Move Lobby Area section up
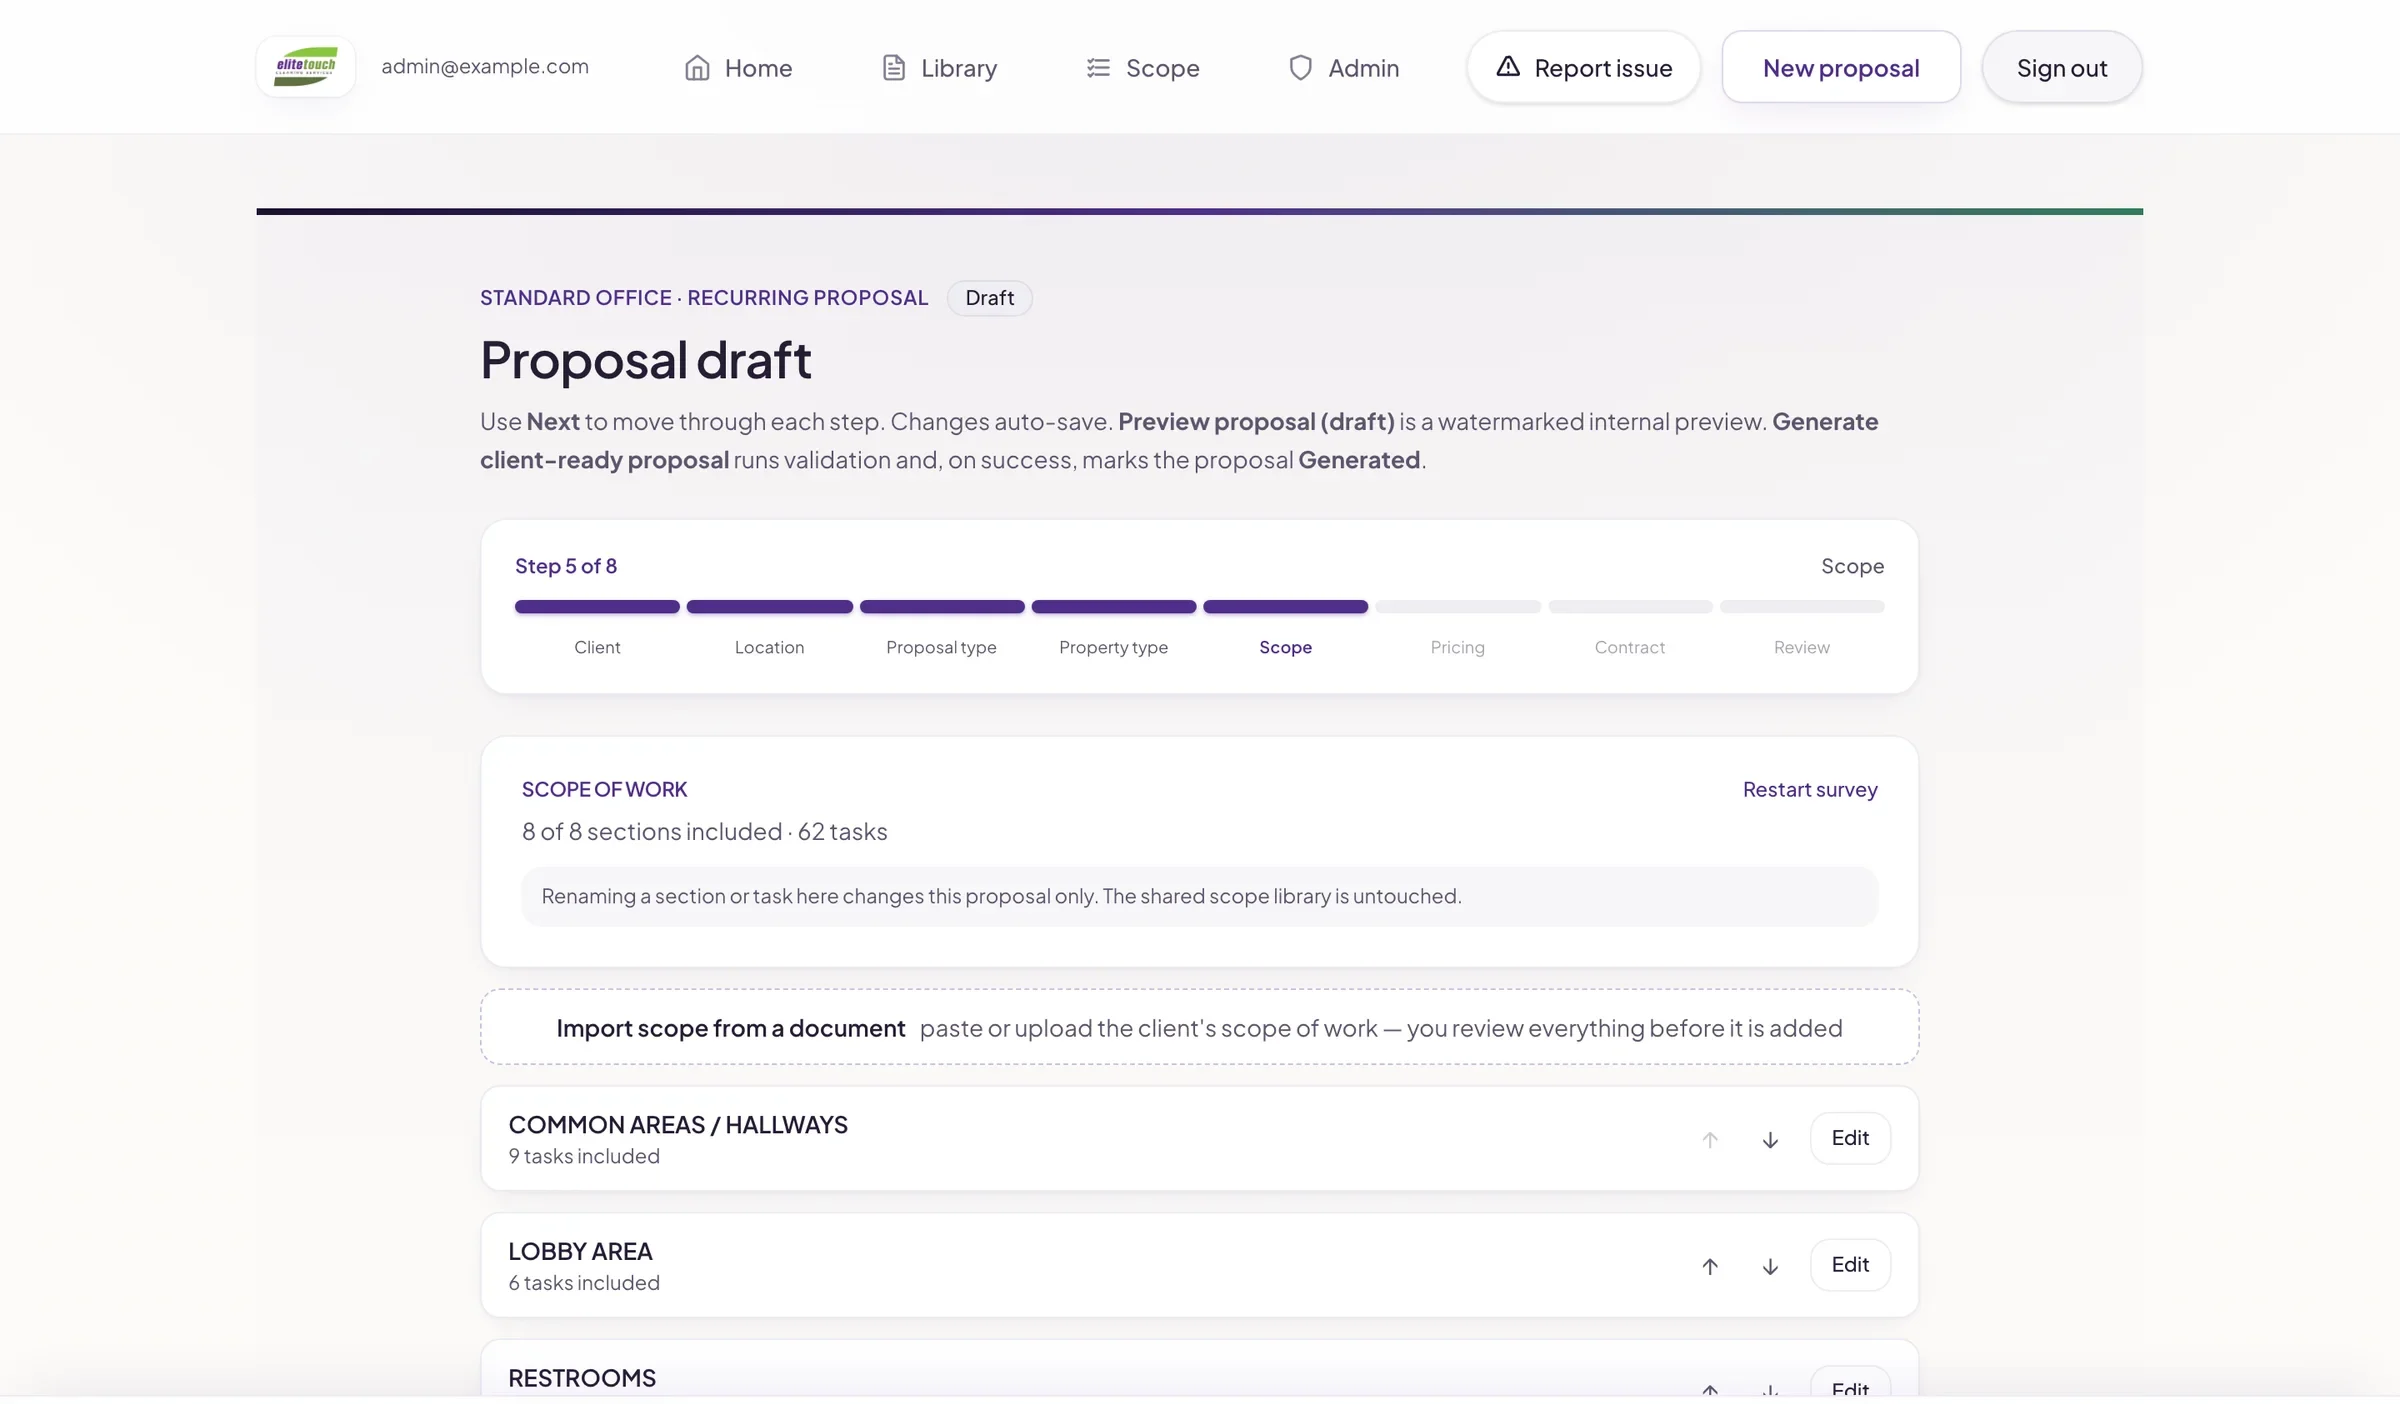Viewport: 2400px width, 1404px height. (1710, 1266)
